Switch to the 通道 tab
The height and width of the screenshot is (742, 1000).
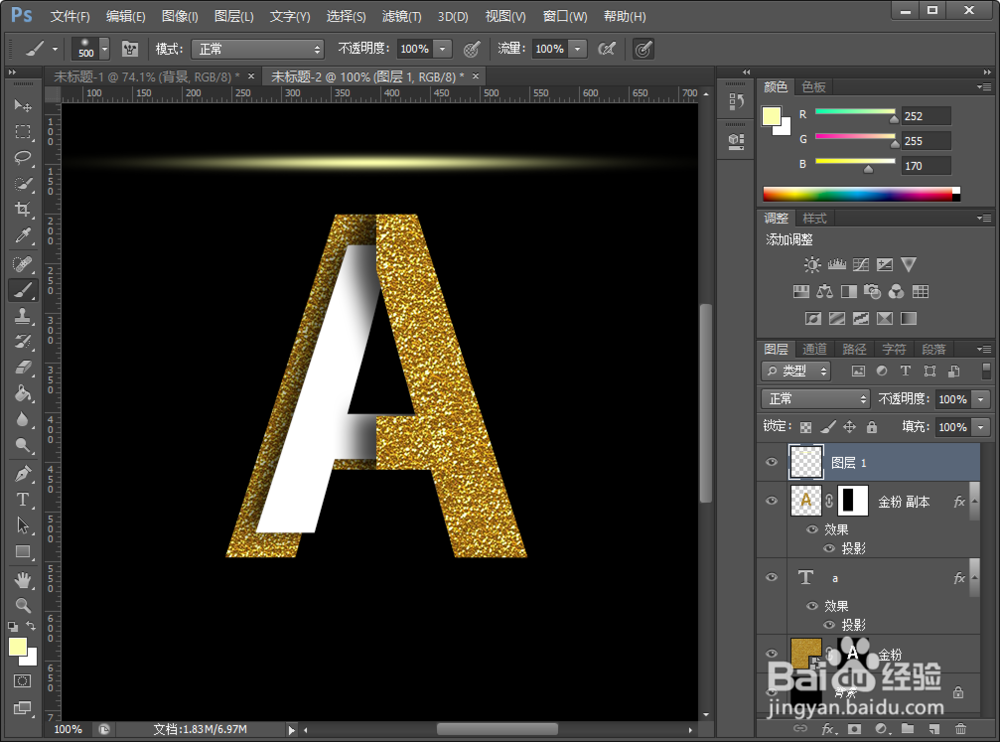click(x=814, y=349)
